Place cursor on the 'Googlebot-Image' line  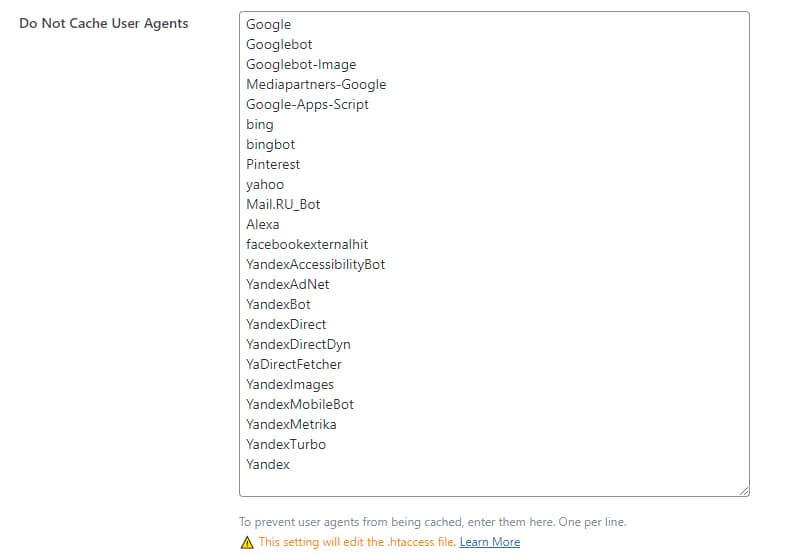[x=301, y=64]
